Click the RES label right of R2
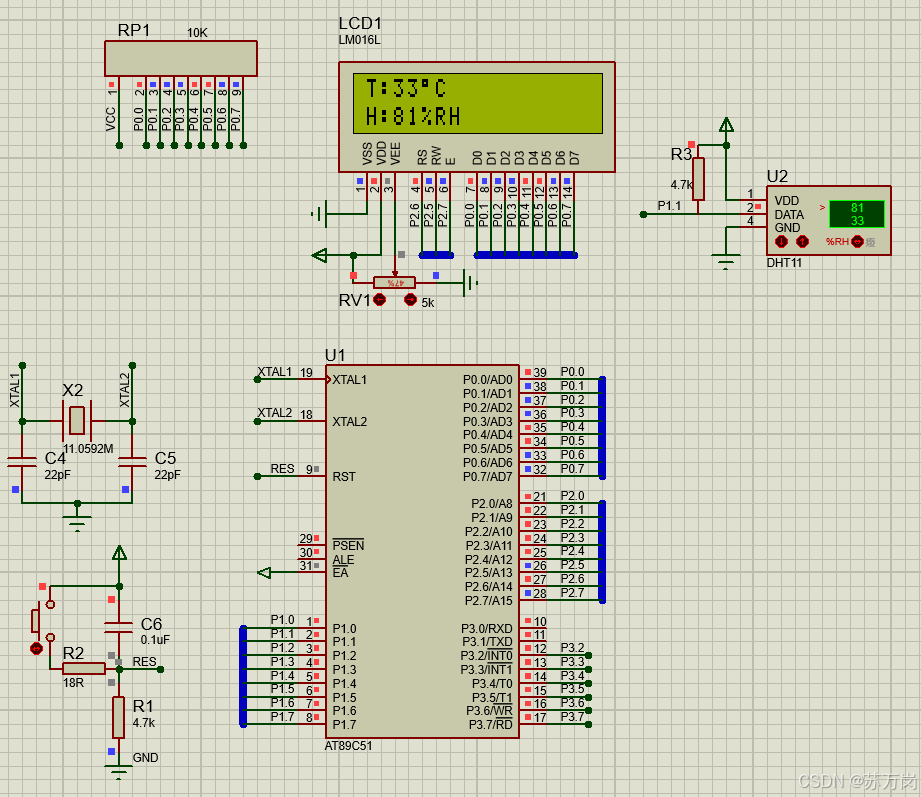This screenshot has width=921, height=797. [144, 662]
